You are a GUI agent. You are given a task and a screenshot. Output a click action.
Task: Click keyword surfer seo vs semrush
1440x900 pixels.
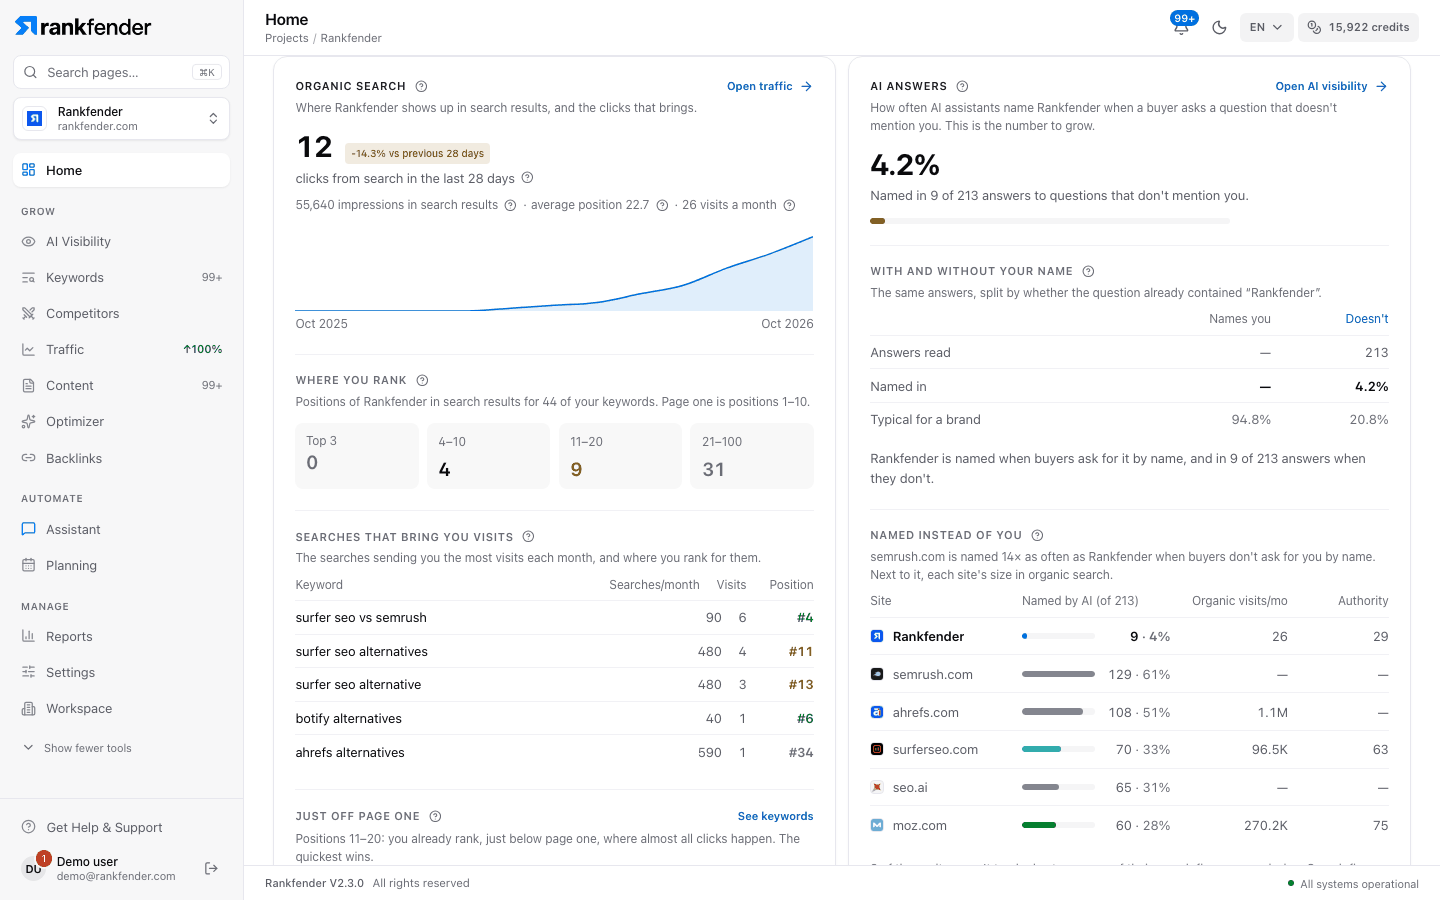coord(361,618)
